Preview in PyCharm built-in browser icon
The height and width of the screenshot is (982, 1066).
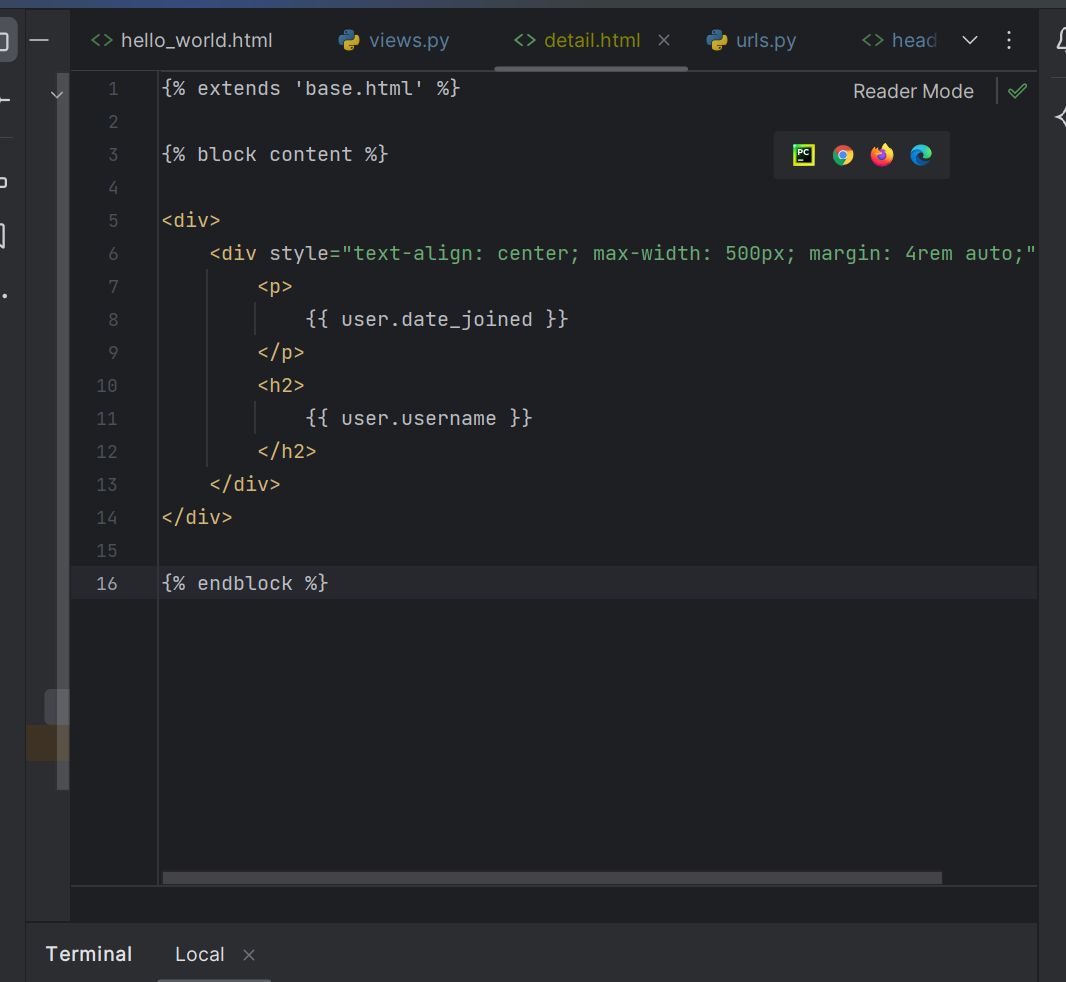(x=804, y=155)
